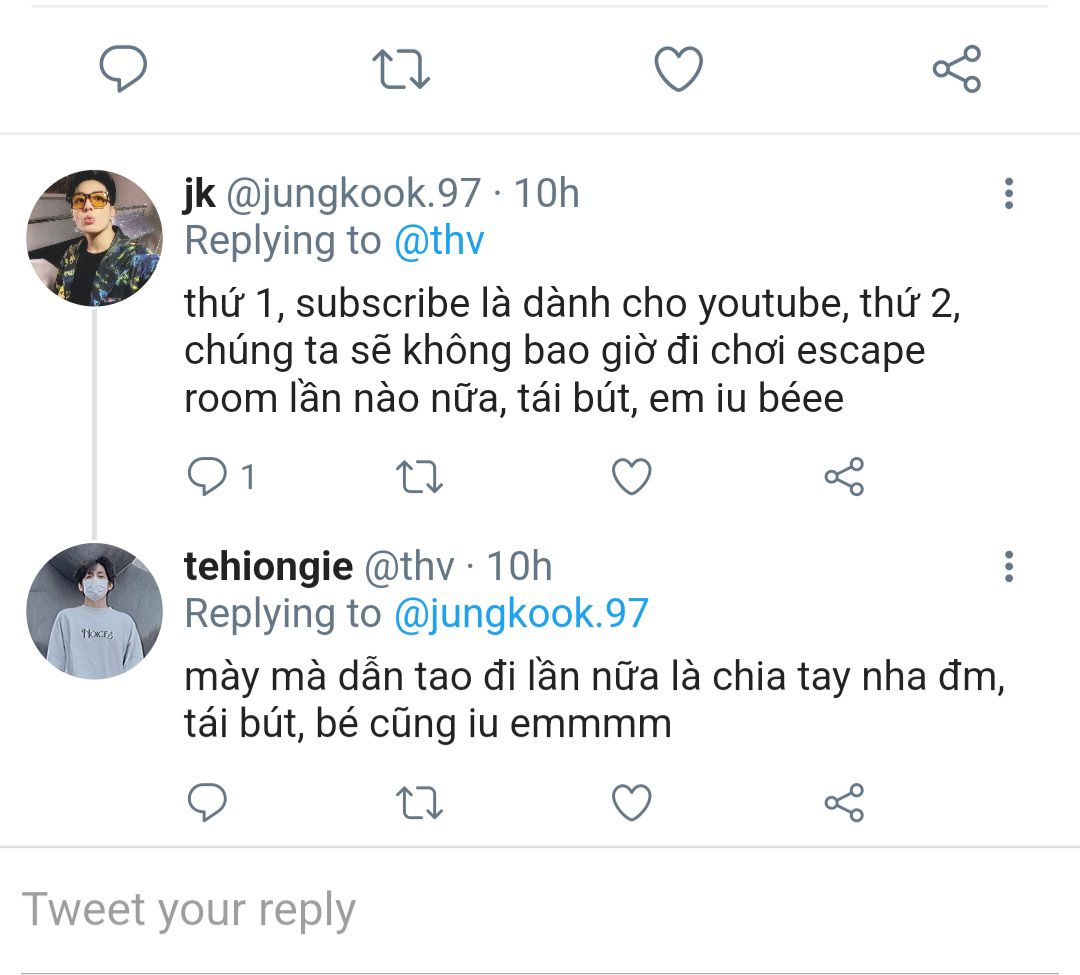Open more options for jk's tweet
This screenshot has height=975, width=1080.
[x=1008, y=193]
